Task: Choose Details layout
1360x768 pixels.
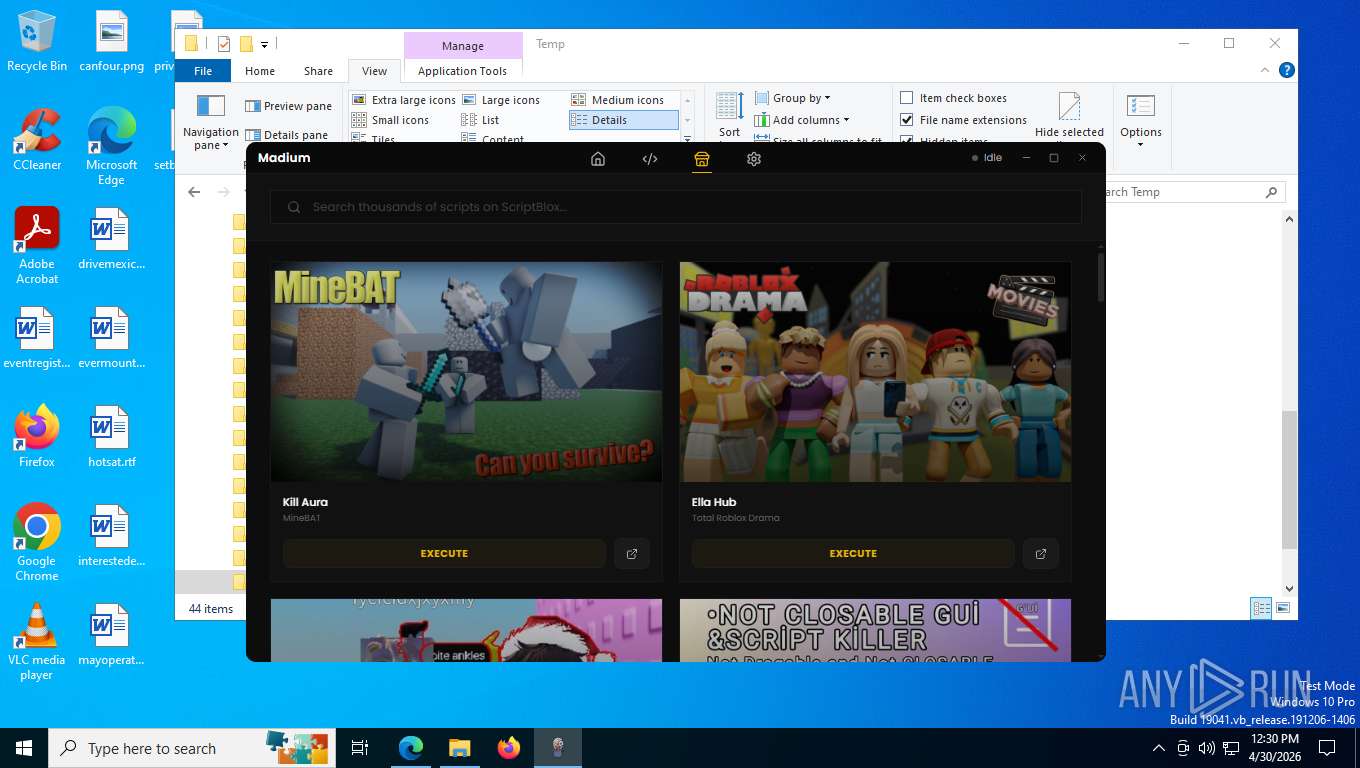Action: (623, 120)
